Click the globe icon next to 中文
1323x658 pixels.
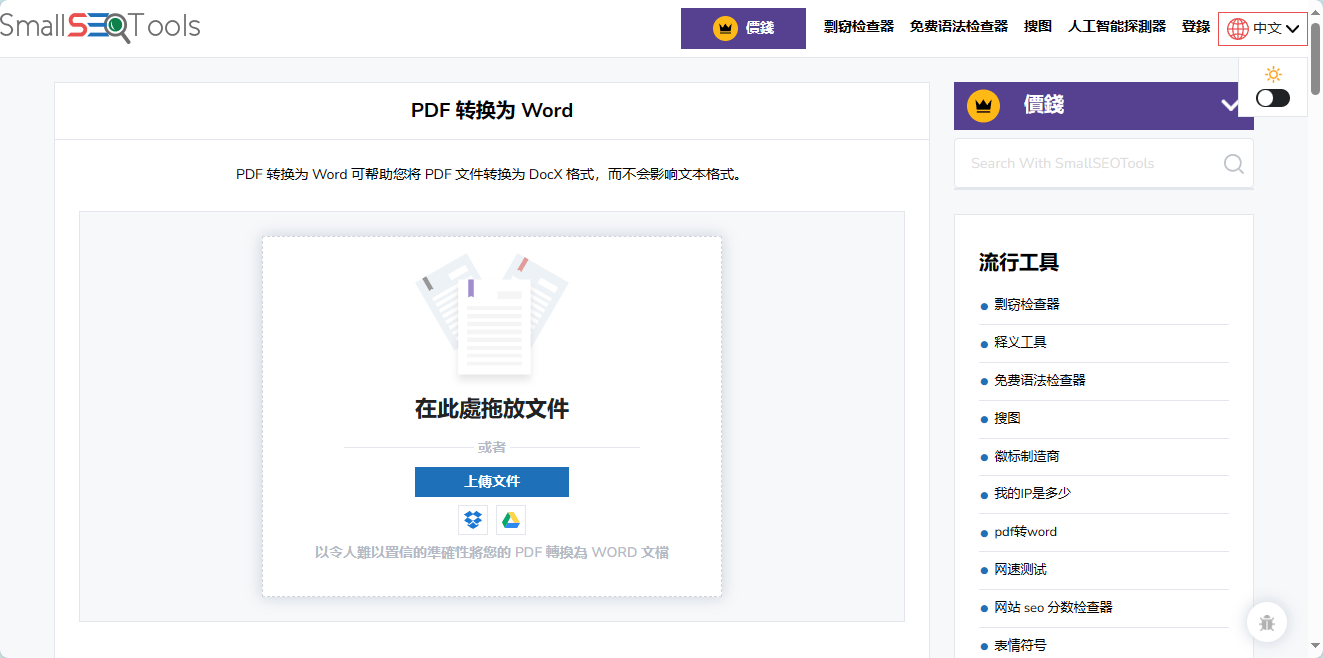(x=1237, y=27)
